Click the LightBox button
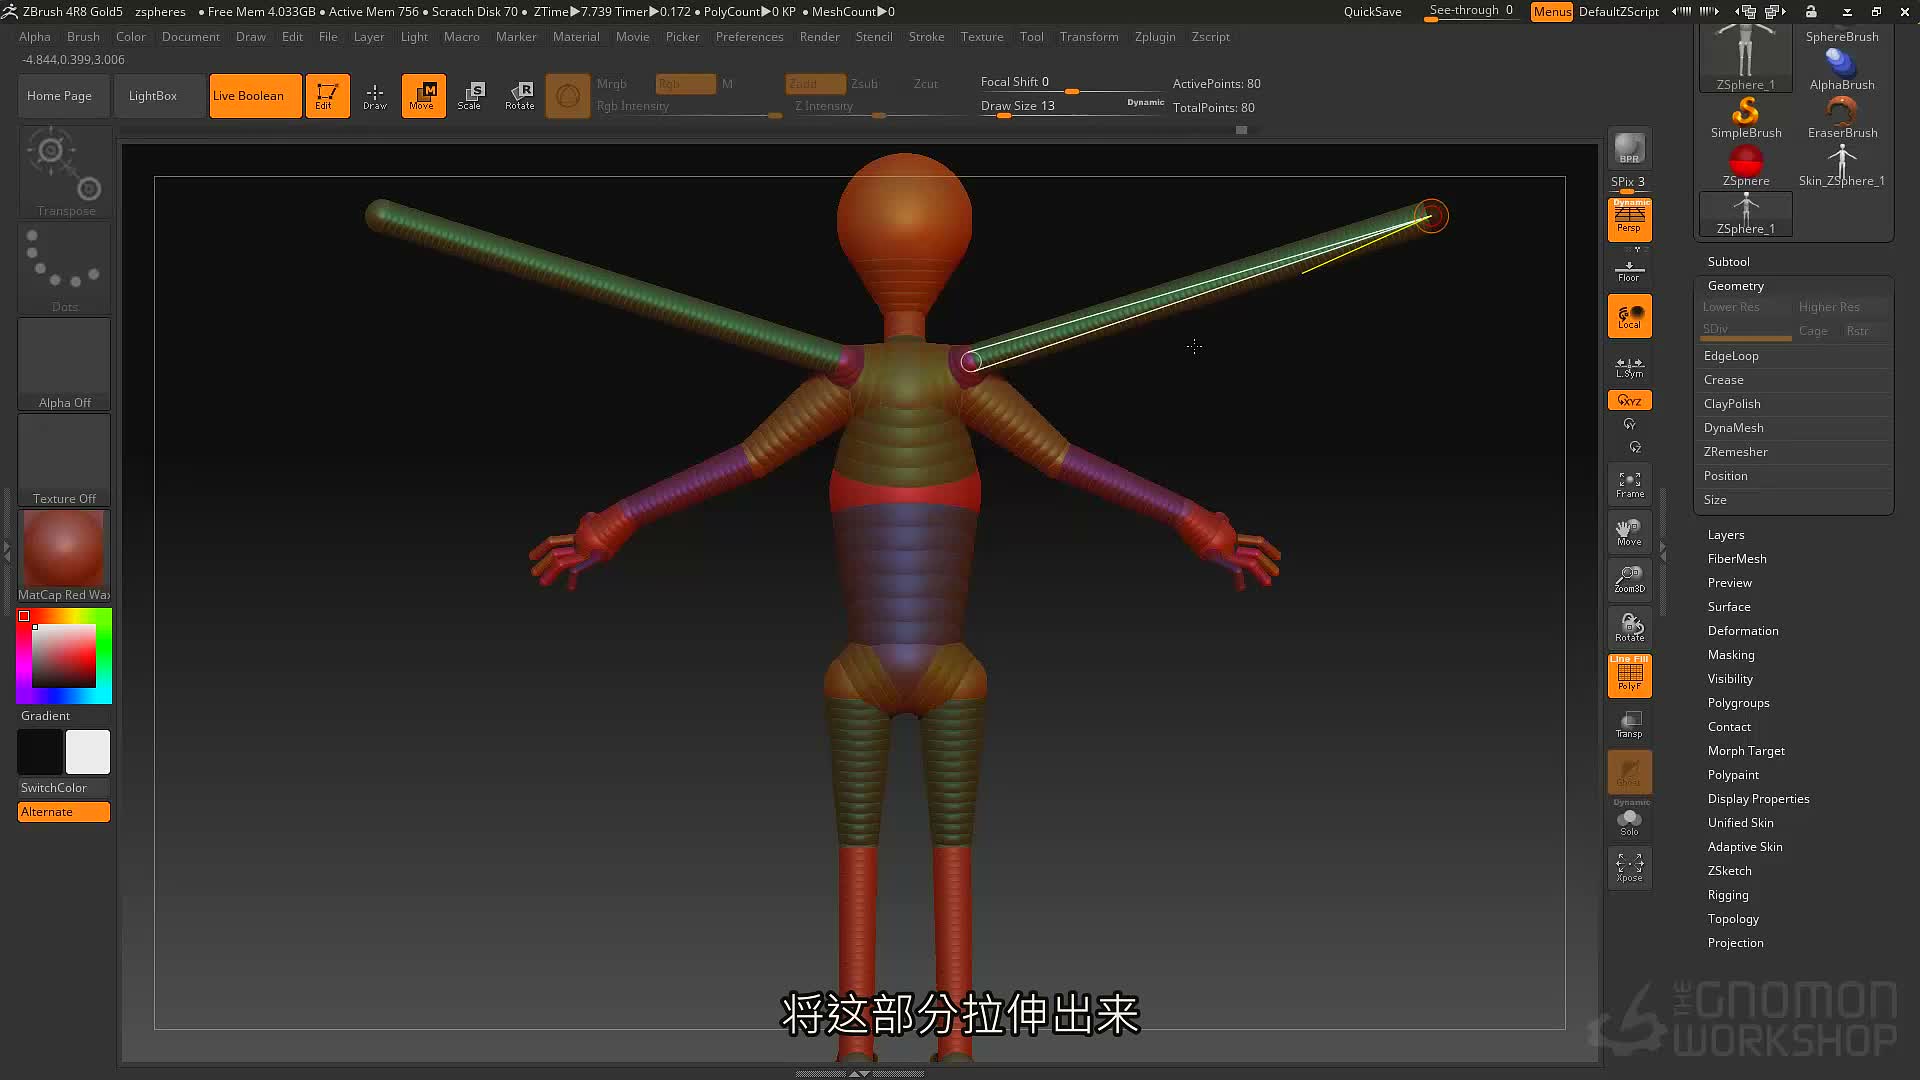 [x=153, y=96]
